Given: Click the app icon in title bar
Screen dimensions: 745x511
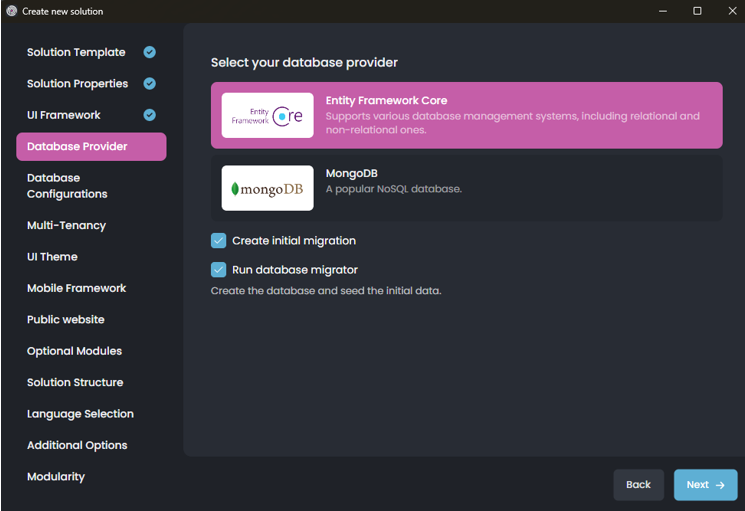Looking at the screenshot, I should (x=11, y=11).
